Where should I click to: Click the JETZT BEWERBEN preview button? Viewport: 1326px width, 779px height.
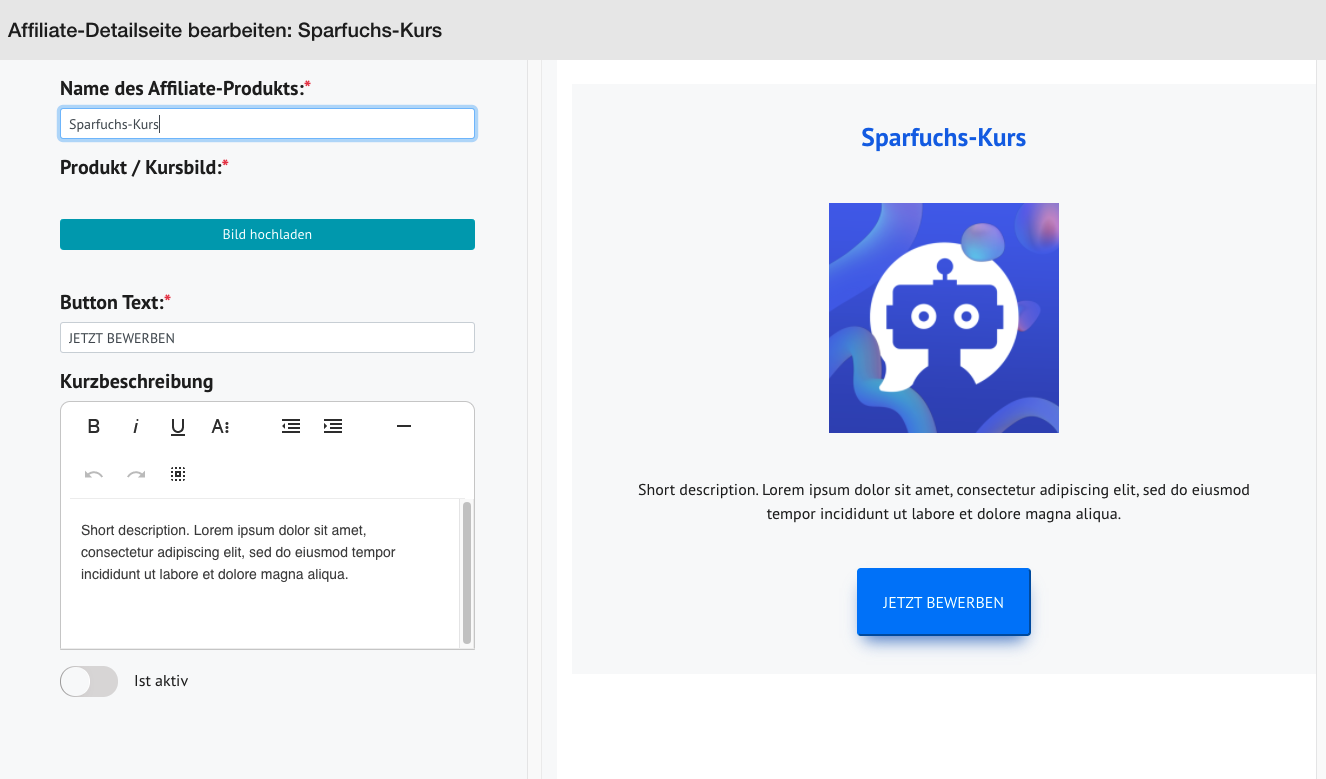(x=943, y=602)
